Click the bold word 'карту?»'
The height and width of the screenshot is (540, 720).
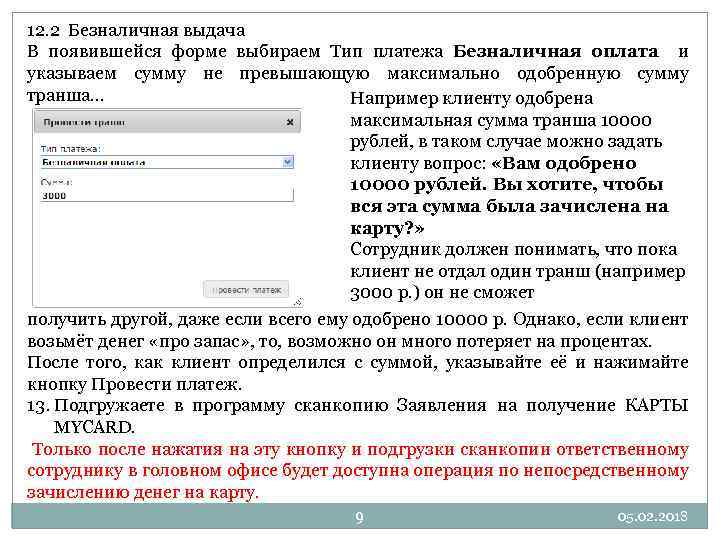(x=387, y=228)
